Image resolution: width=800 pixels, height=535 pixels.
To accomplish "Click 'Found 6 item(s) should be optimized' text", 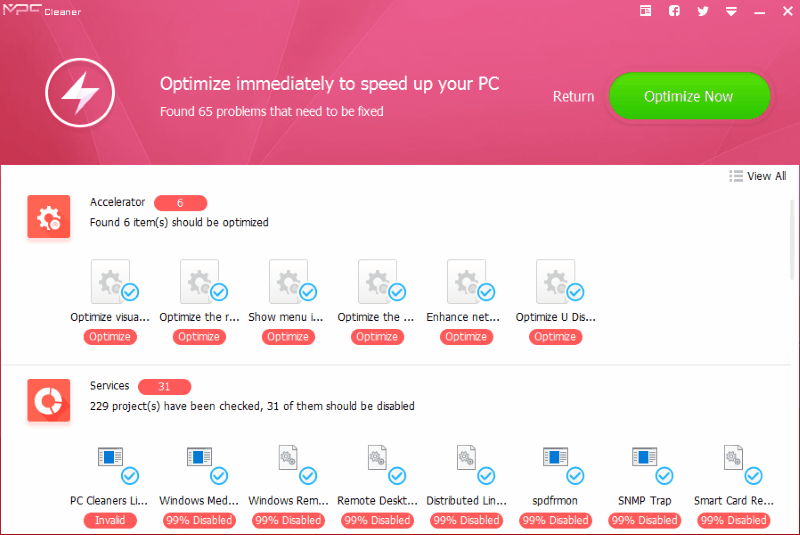I will [x=179, y=222].
